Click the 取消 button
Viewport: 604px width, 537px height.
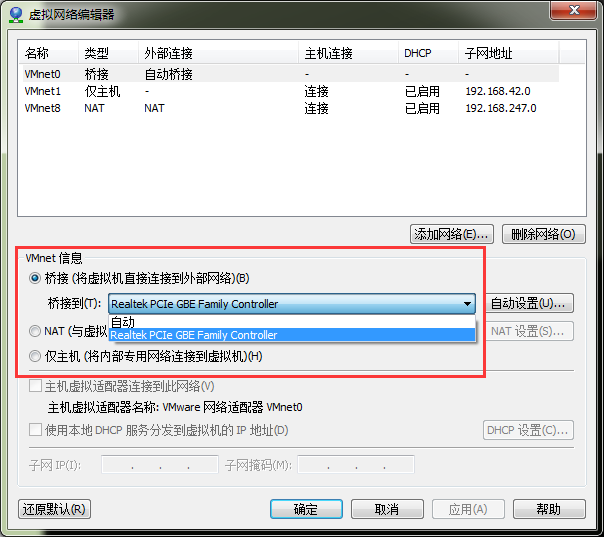point(387,509)
